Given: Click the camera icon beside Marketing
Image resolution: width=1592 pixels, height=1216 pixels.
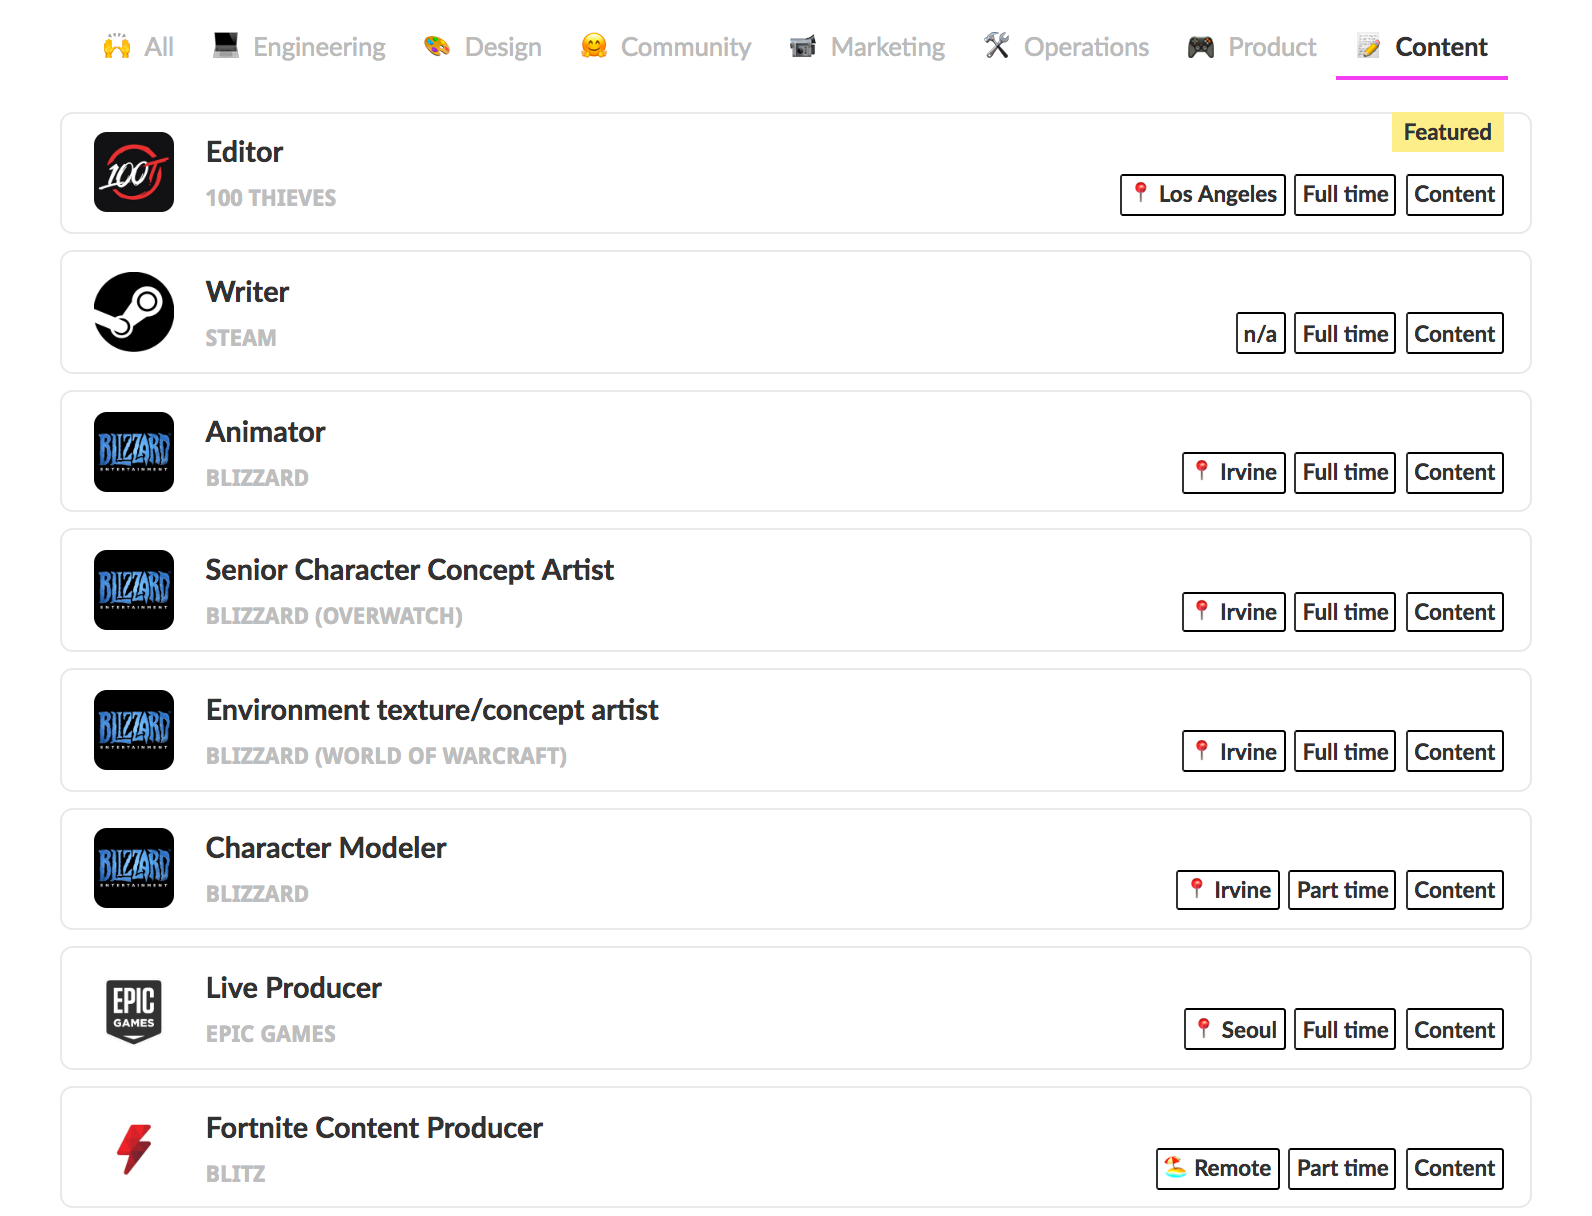Looking at the screenshot, I should [x=803, y=46].
